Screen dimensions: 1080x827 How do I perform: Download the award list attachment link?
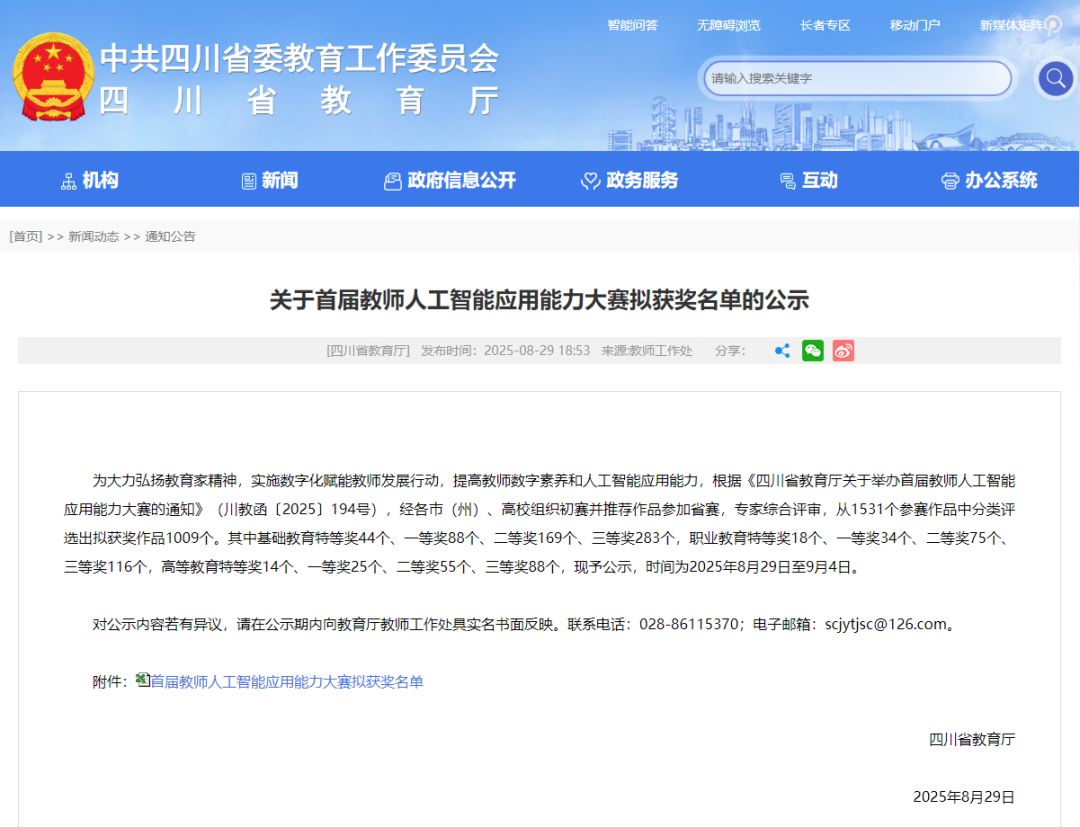(x=285, y=681)
